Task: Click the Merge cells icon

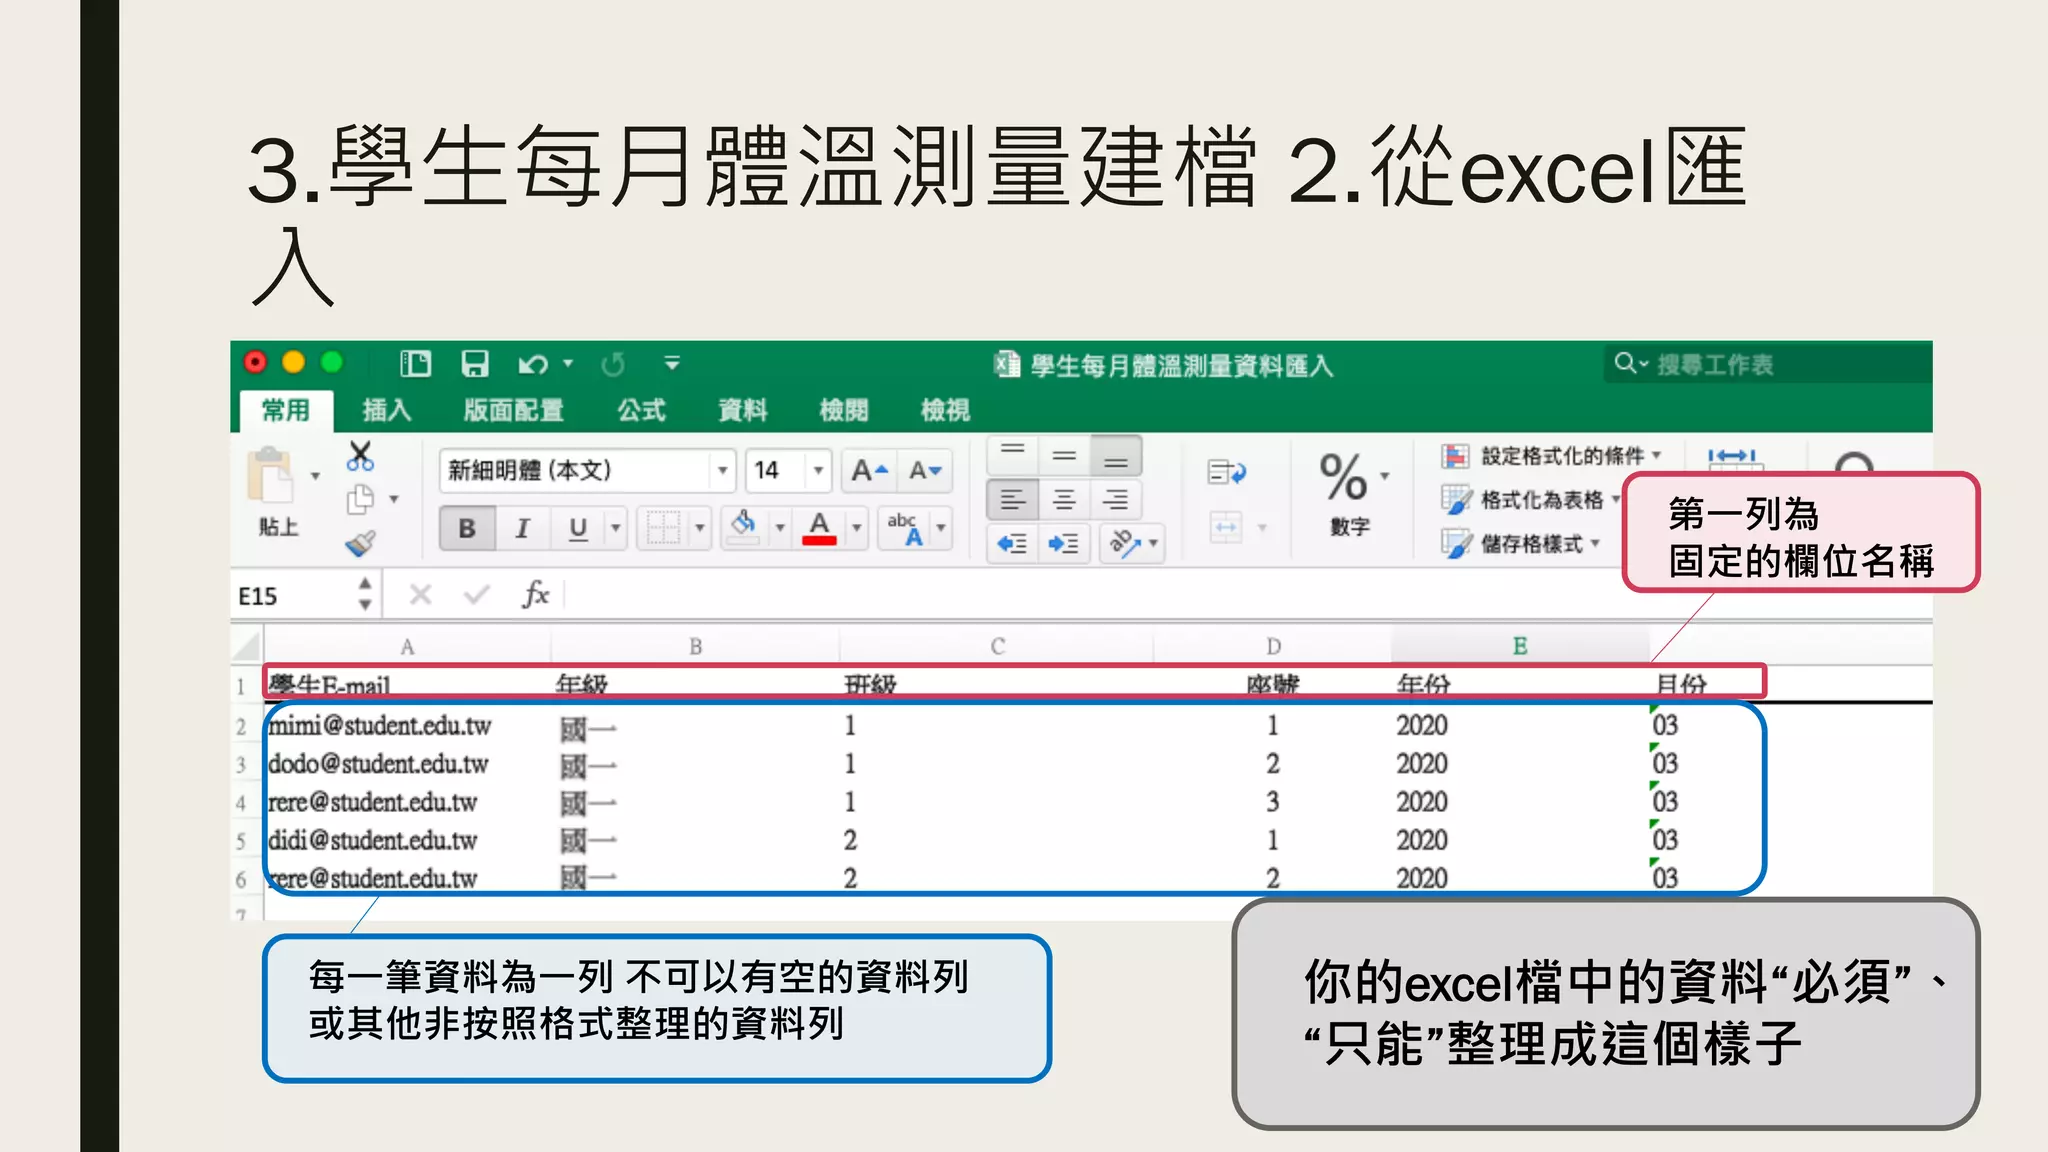Action: (x=1226, y=527)
